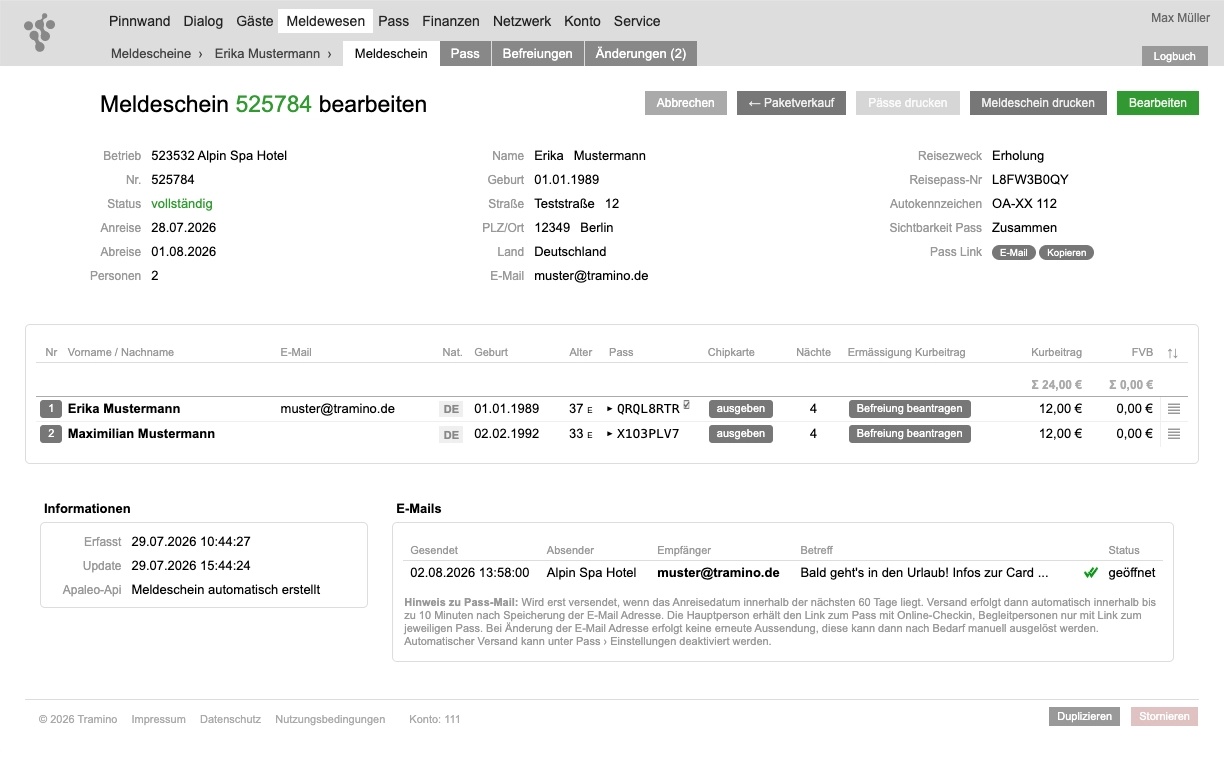Screen dimensions: 1224x768
Task: Click the Erika Mustermann breadcrumb
Action: 268,54
